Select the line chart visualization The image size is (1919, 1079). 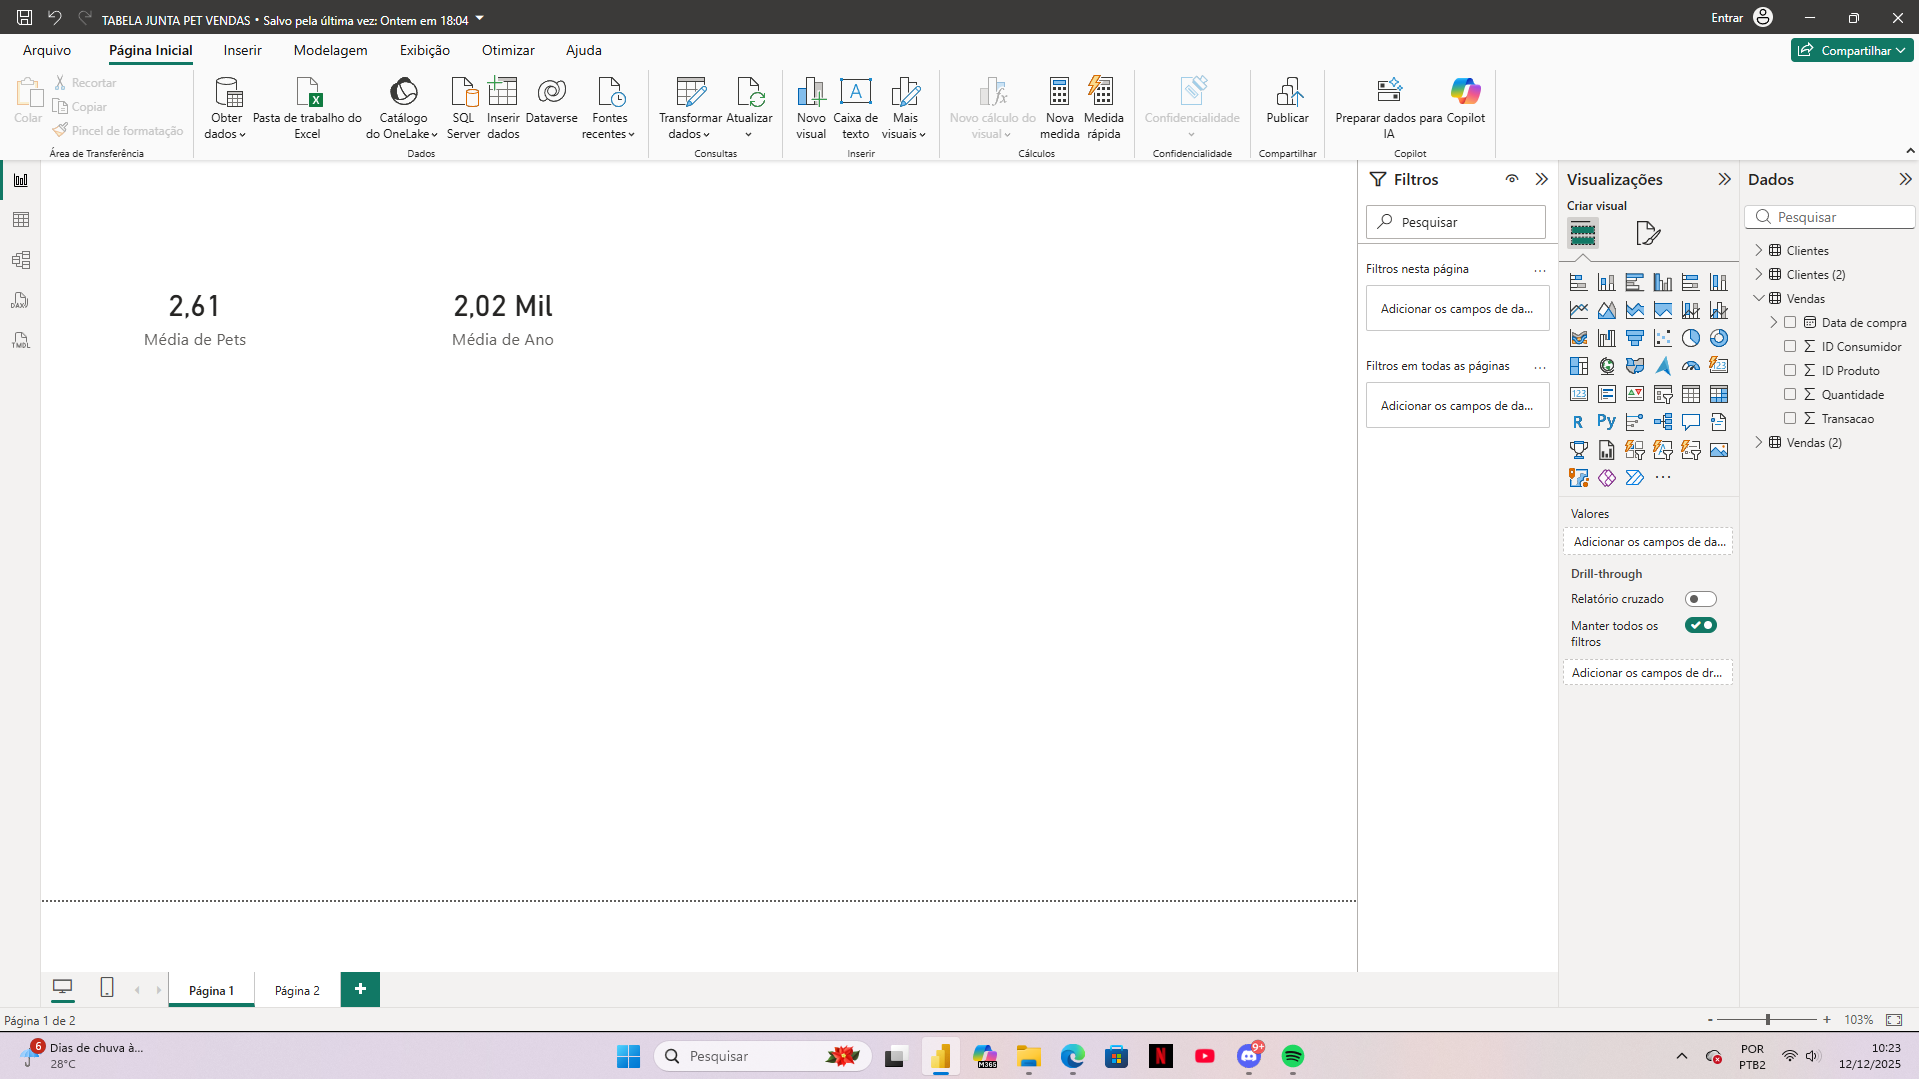point(1578,310)
